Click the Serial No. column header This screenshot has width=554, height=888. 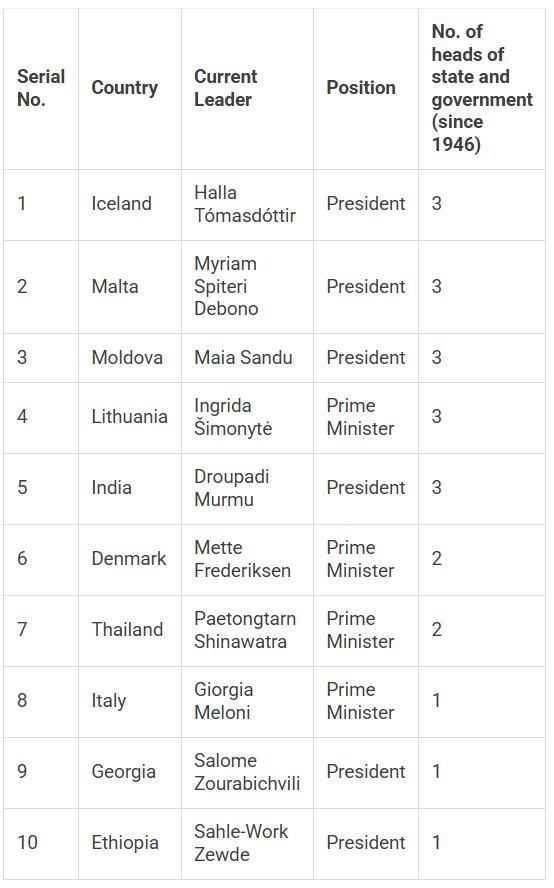point(41,88)
